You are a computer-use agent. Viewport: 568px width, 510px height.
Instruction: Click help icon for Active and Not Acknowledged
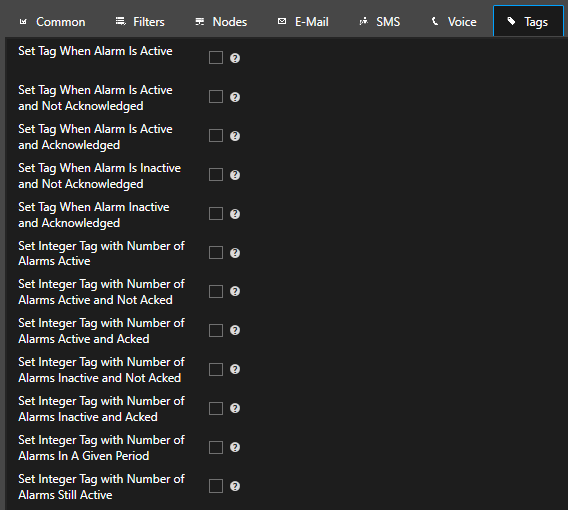click(x=235, y=97)
